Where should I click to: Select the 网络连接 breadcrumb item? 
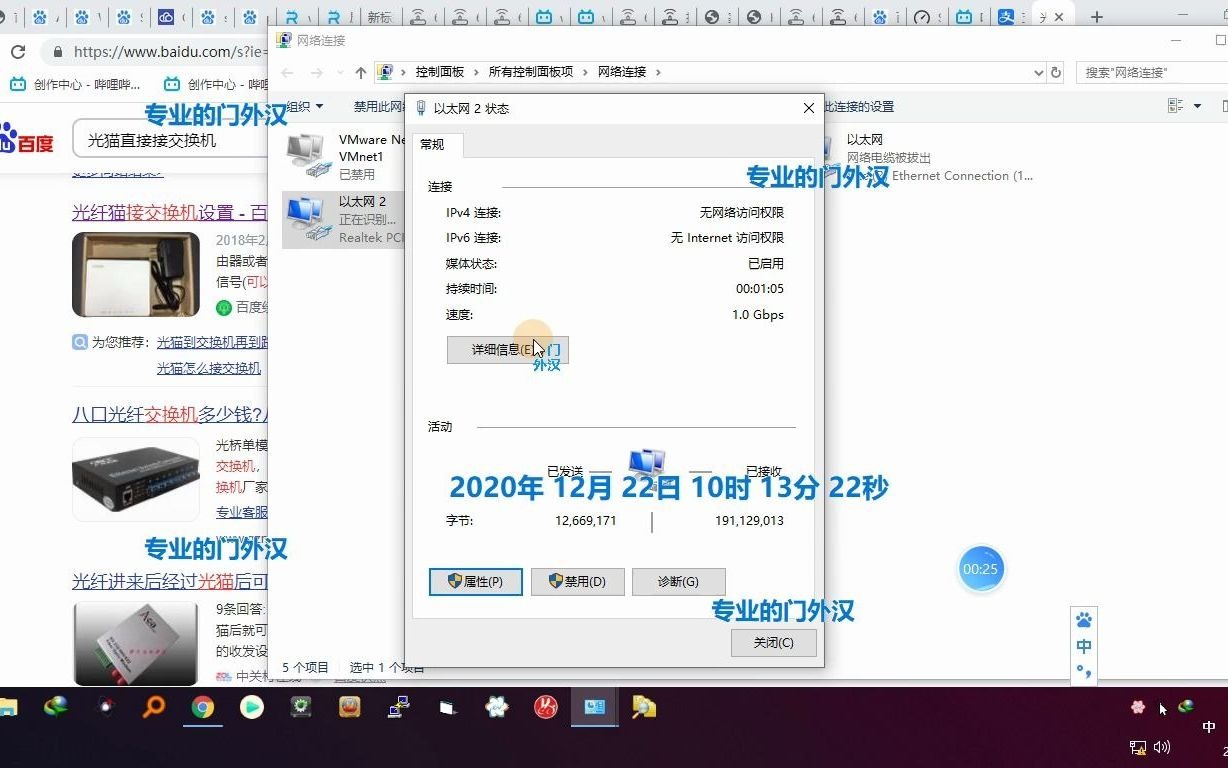click(x=622, y=72)
